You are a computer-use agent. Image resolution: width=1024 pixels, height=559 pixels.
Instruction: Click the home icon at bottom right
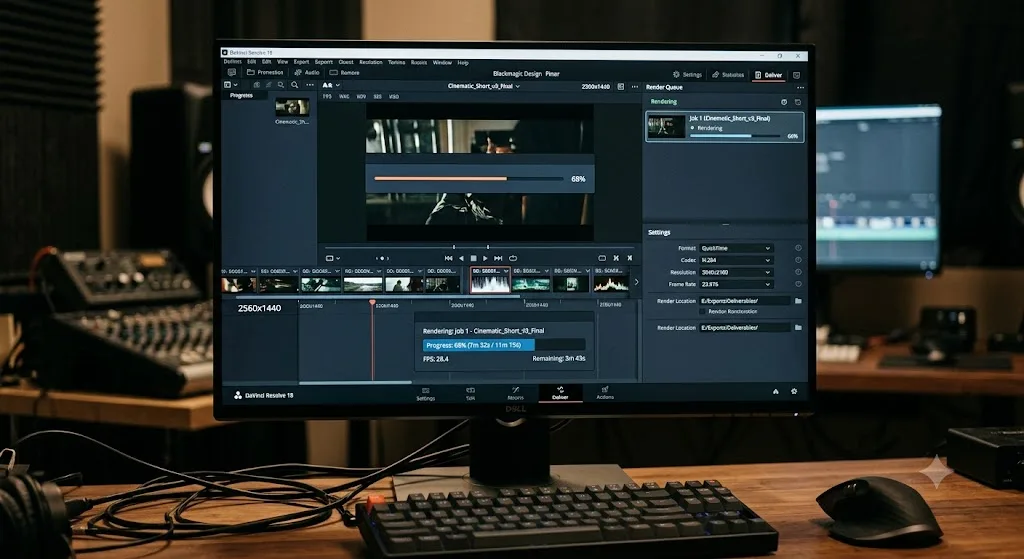pos(776,391)
